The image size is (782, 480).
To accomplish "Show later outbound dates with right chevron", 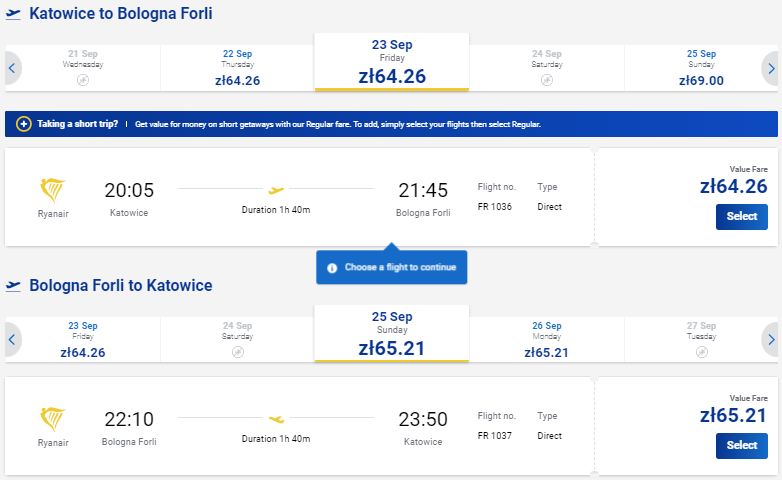I will [x=771, y=68].
